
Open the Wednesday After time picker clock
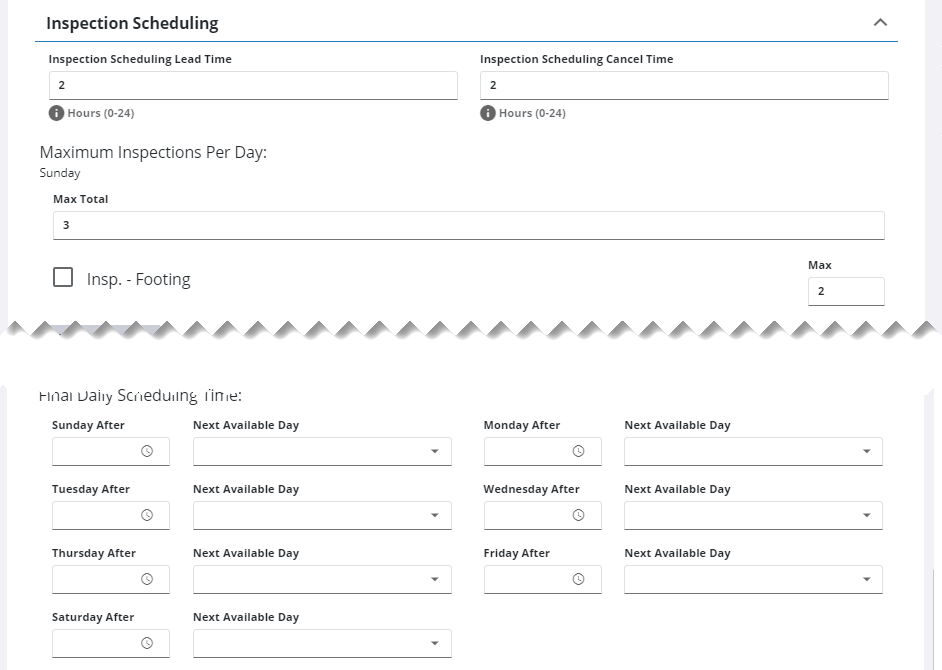point(578,515)
